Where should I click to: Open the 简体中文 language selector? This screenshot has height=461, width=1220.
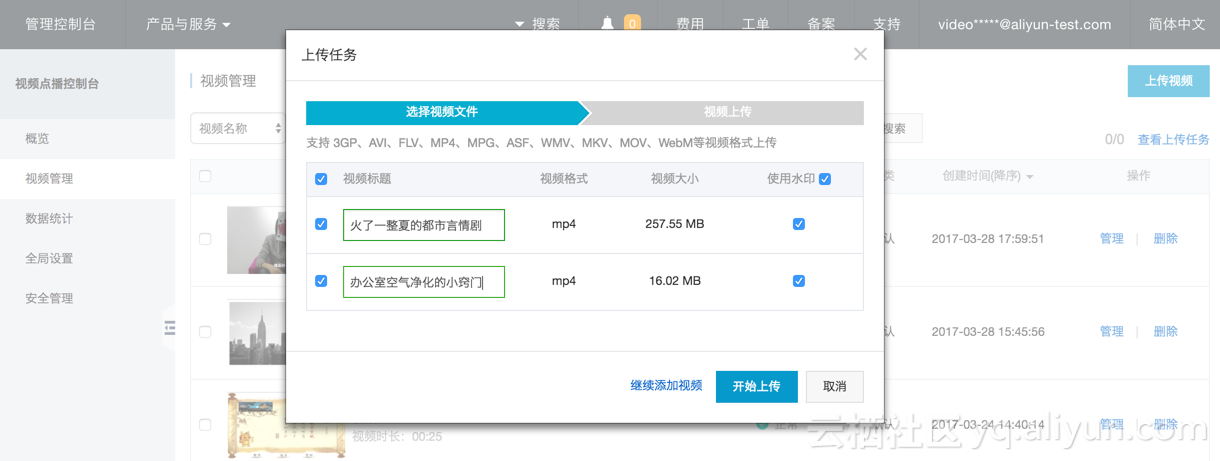(x=1177, y=24)
